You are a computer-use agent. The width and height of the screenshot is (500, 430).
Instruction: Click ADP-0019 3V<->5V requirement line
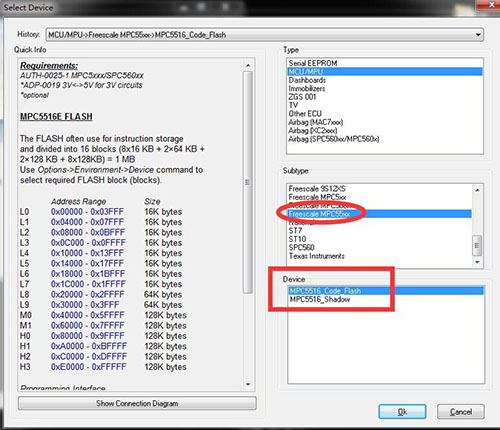pyautogui.click(x=81, y=85)
